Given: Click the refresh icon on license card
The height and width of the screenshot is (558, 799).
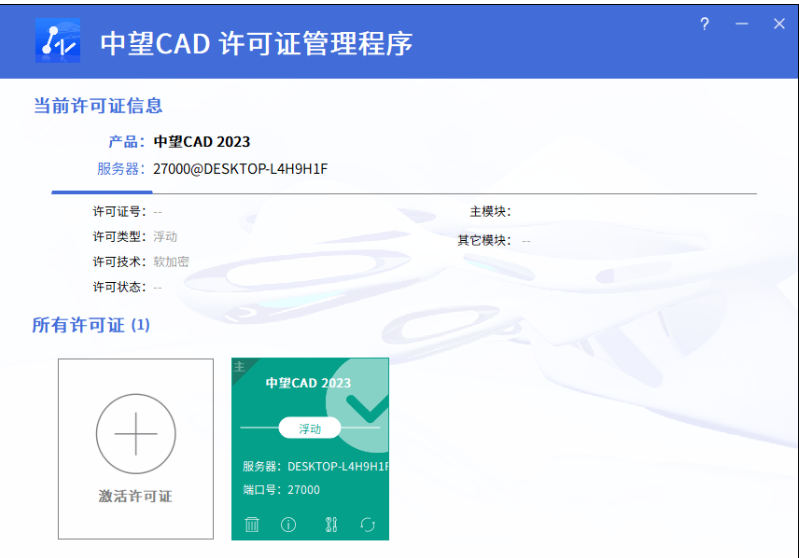Looking at the screenshot, I should click(367, 524).
